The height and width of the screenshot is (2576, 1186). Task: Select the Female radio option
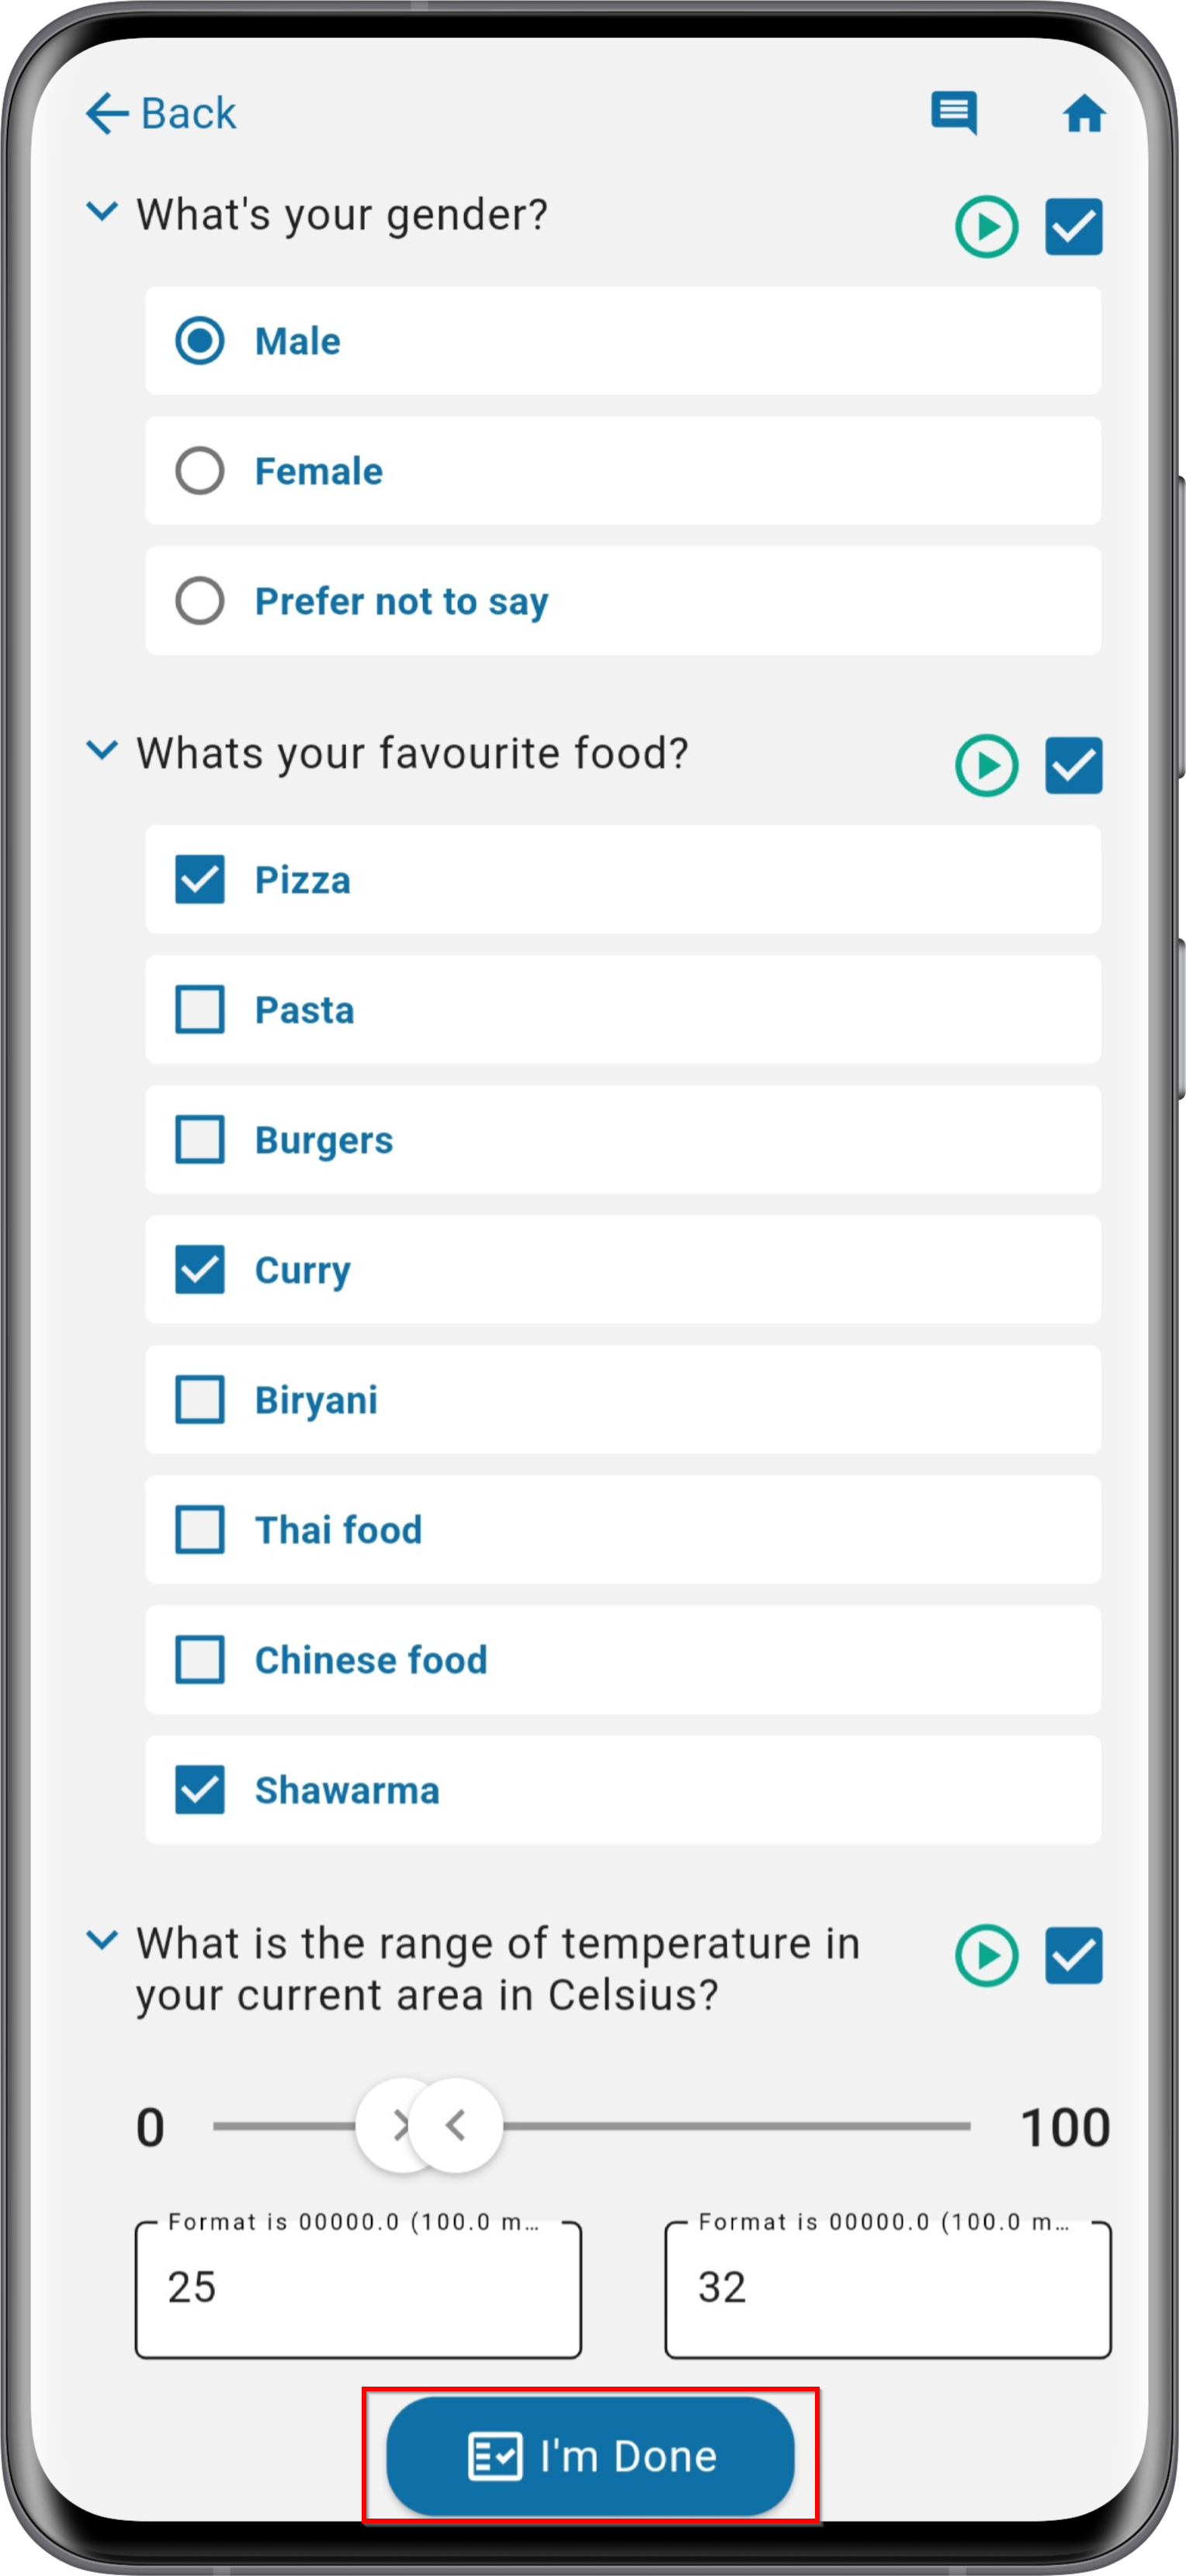(x=622, y=471)
